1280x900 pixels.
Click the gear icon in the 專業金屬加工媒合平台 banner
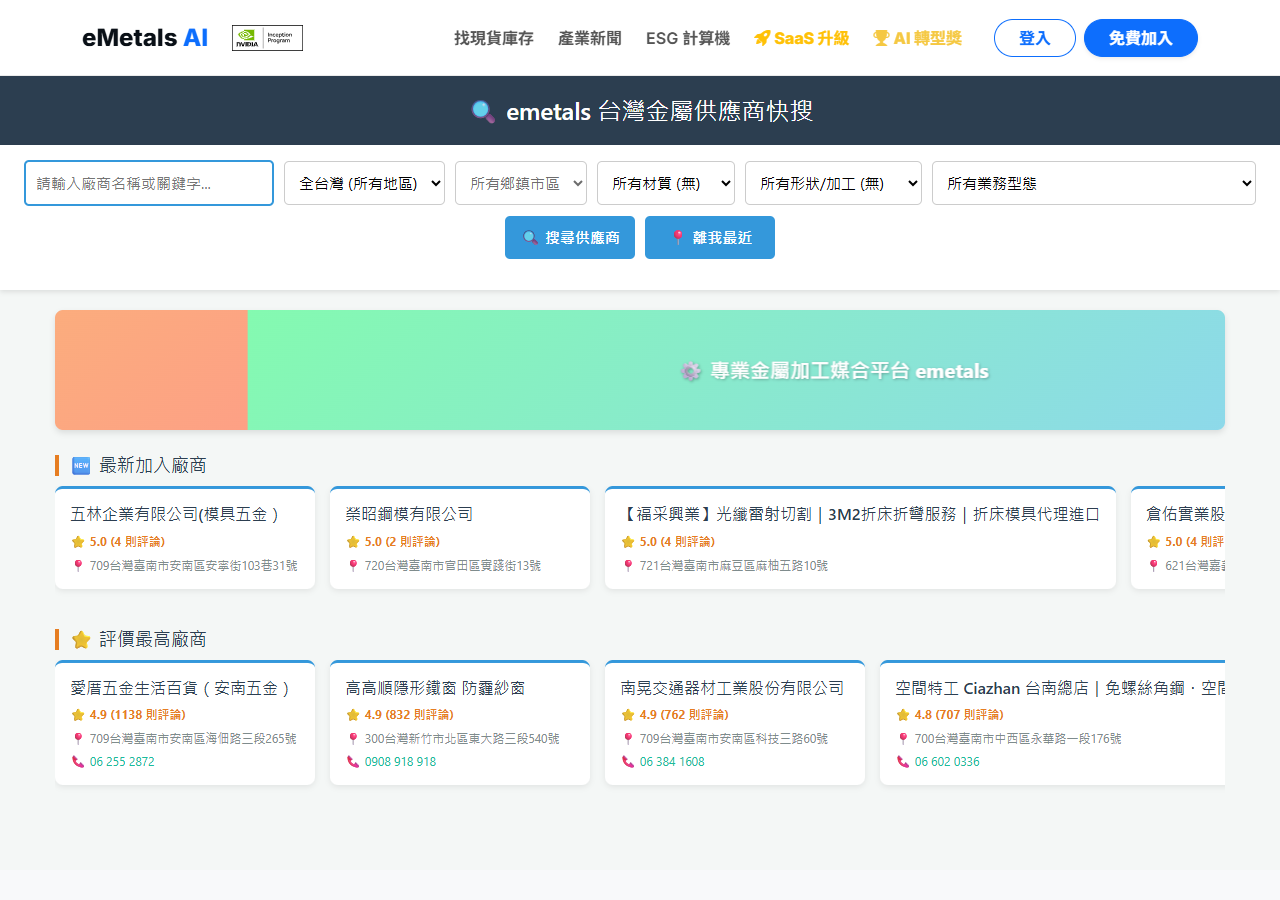point(691,371)
